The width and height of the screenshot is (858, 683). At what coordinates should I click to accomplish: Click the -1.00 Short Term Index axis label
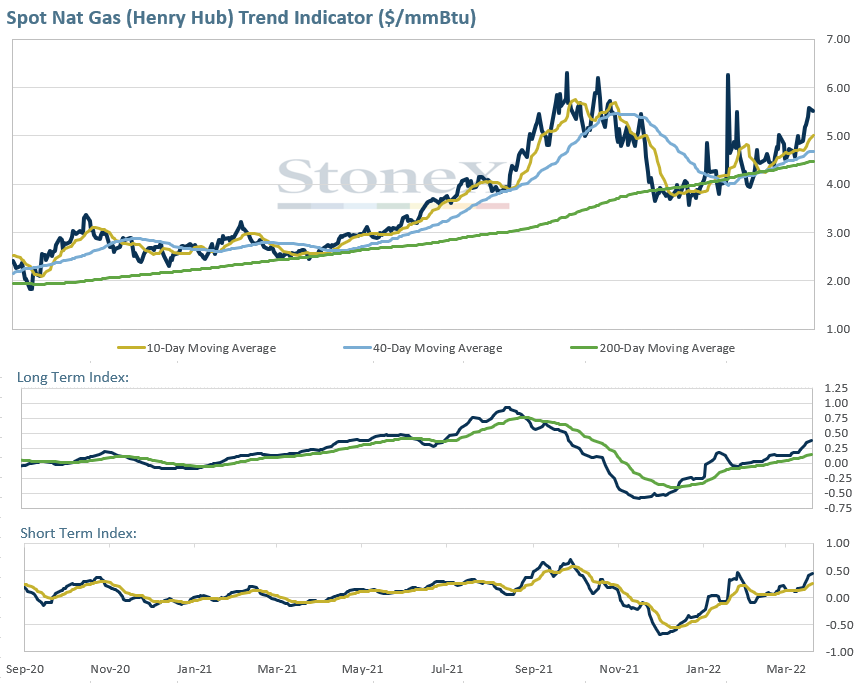(837, 652)
